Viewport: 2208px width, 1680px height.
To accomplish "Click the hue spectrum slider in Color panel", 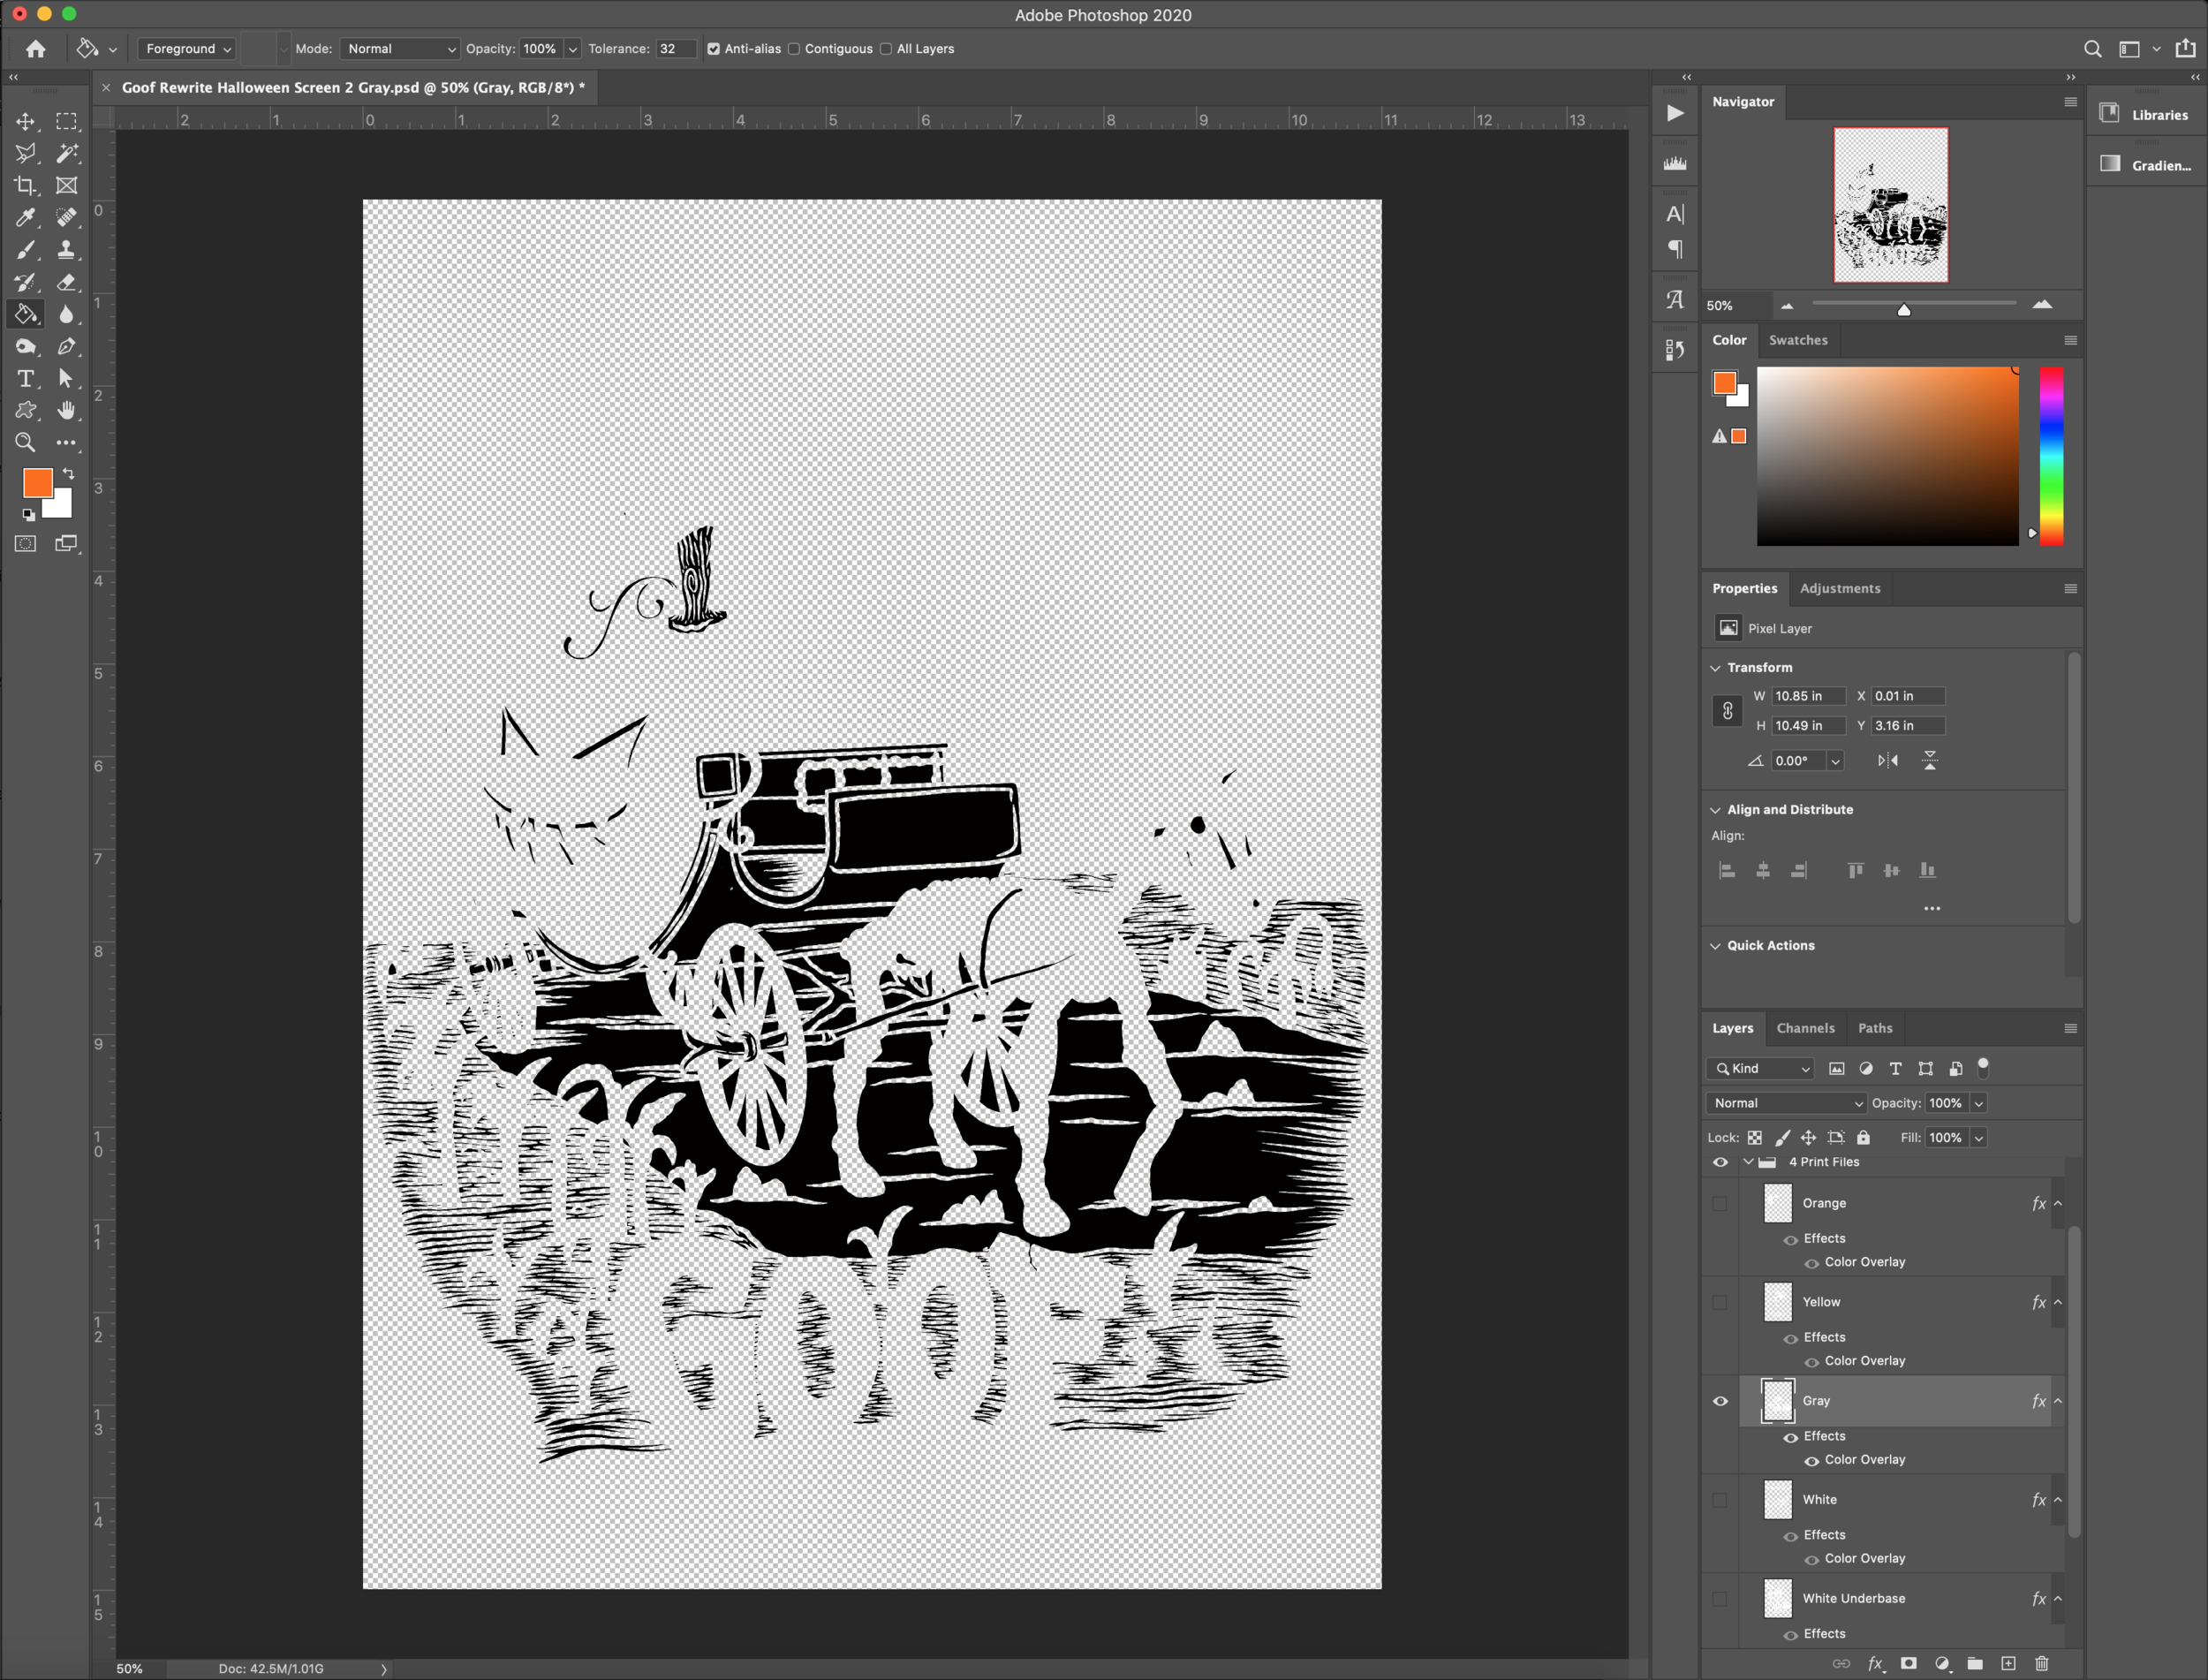I will tap(2052, 456).
